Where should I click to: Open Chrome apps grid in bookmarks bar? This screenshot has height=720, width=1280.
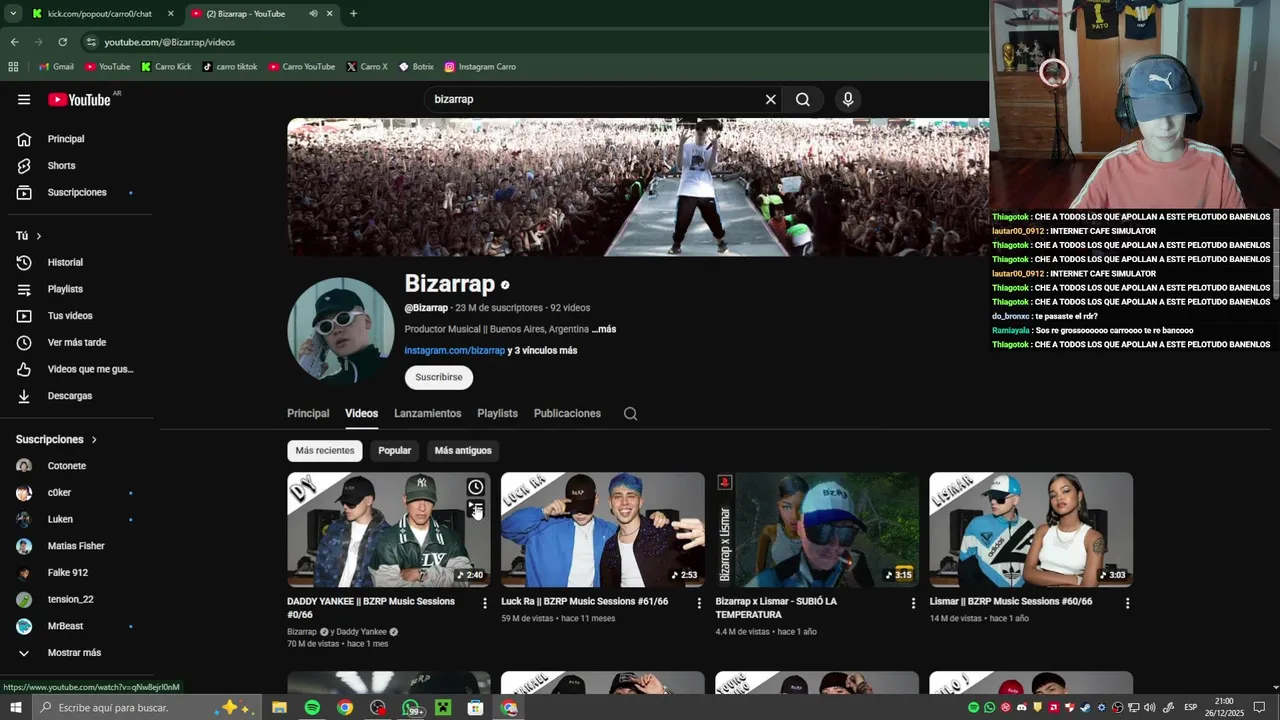(x=13, y=67)
